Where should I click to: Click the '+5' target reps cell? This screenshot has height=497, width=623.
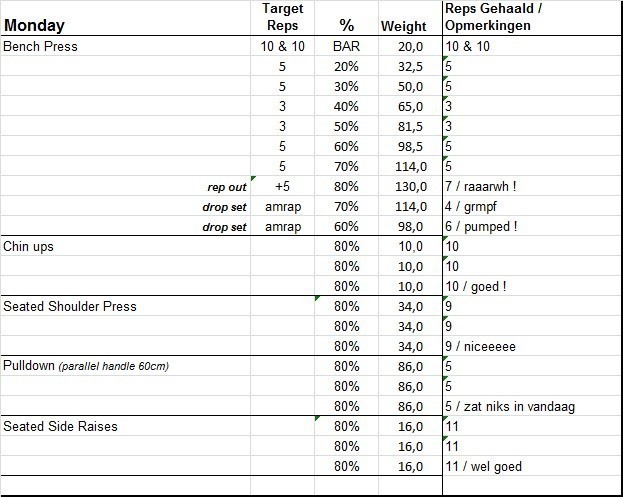tap(282, 186)
